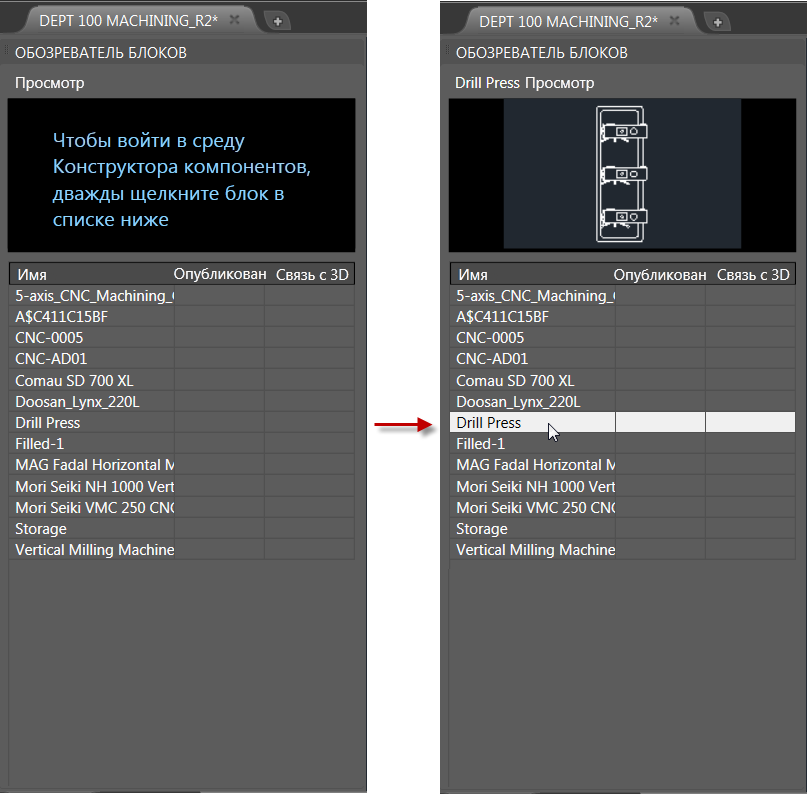Select Doosan_Lynx_220L in left list
Screen dimensions: 807x794
click(x=182, y=402)
